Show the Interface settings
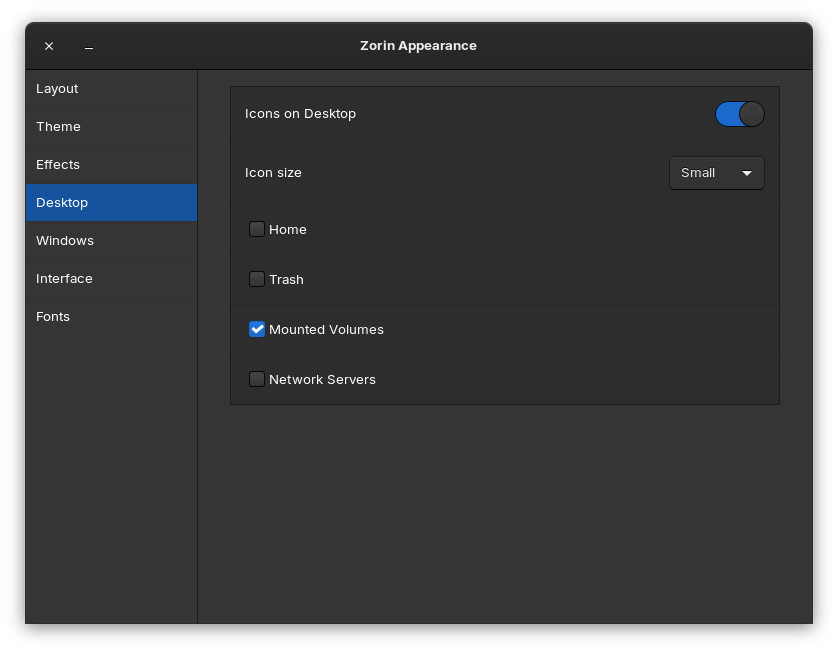This screenshot has height=652, width=838. pos(111,278)
